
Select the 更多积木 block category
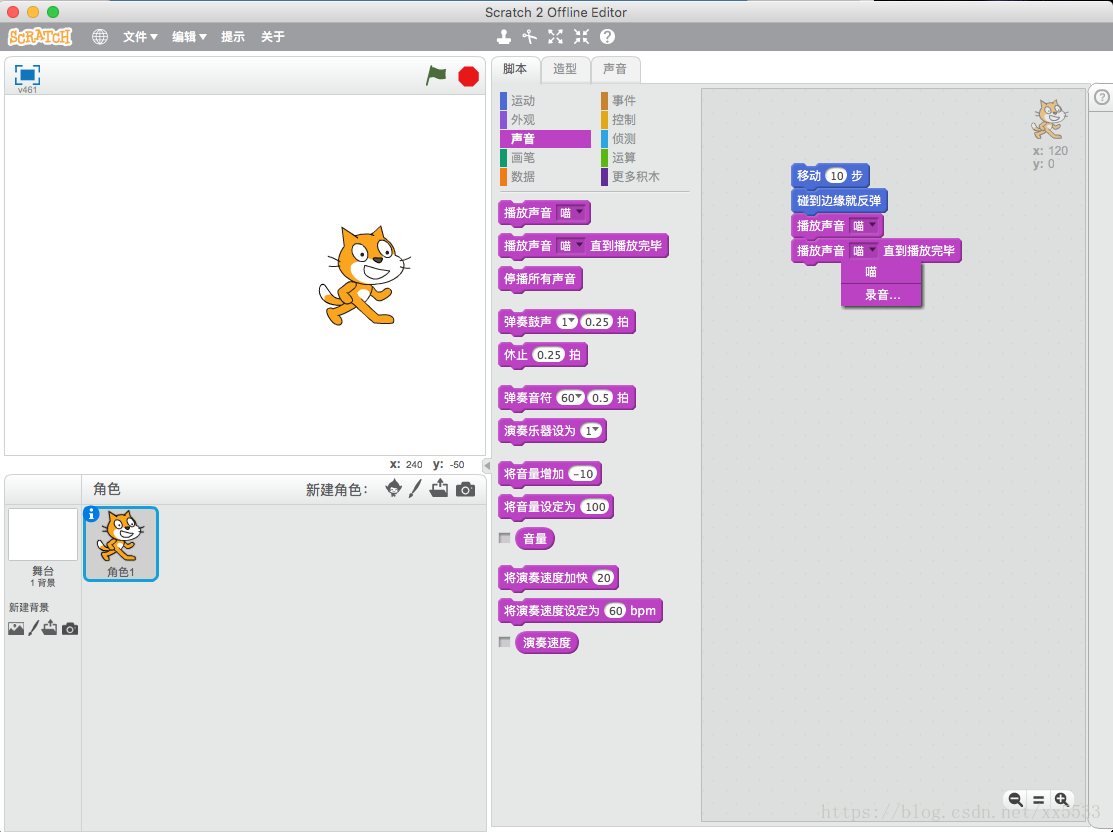tap(645, 177)
